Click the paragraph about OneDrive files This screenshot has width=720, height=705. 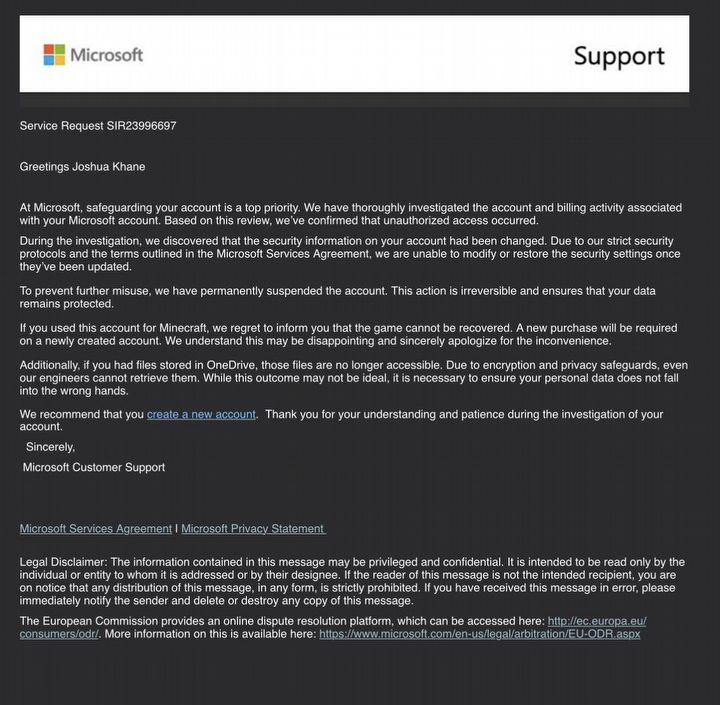tap(354, 378)
